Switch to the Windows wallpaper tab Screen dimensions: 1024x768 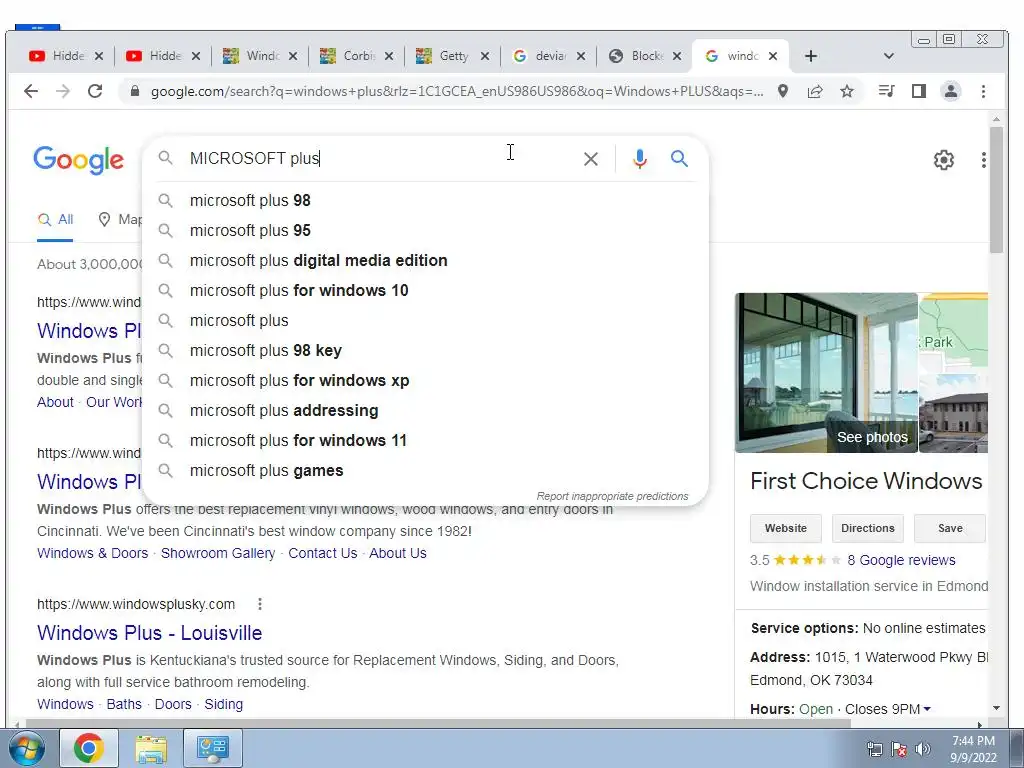(260, 56)
